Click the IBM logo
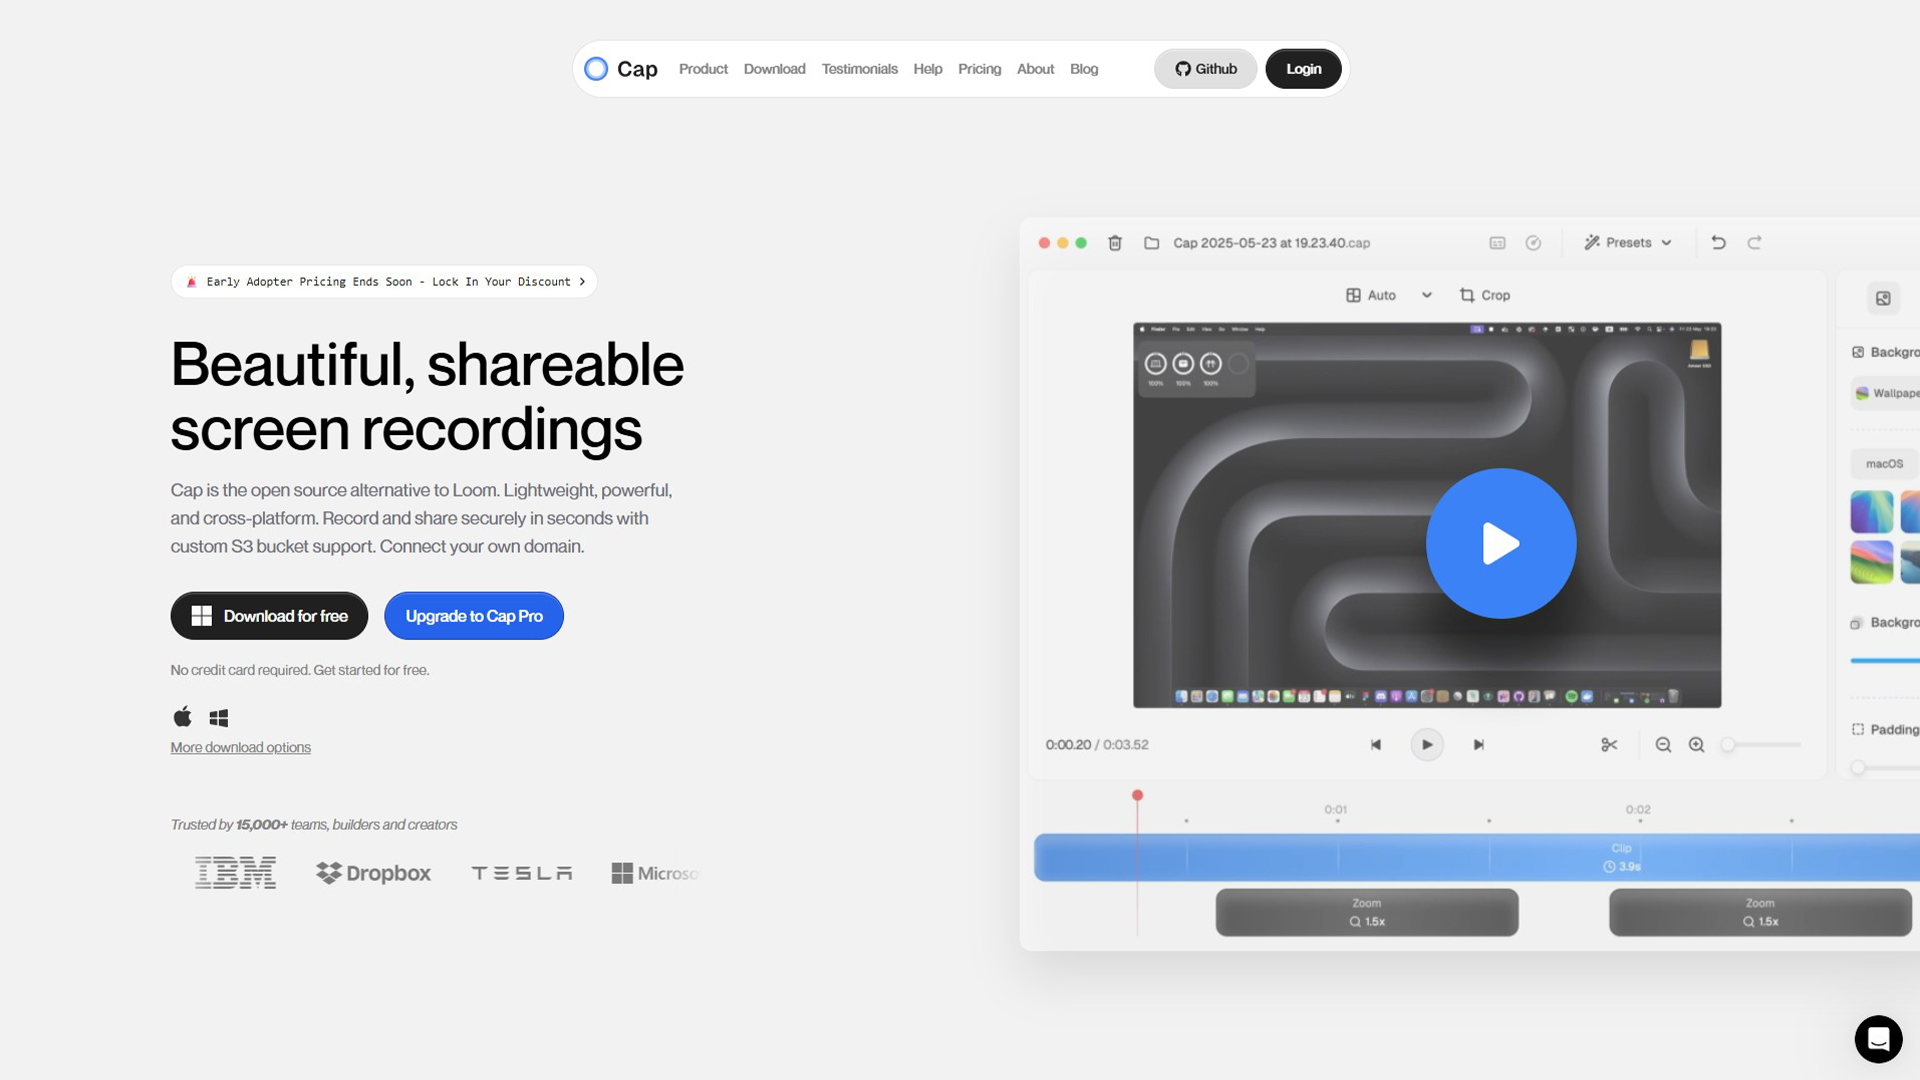 (235, 873)
